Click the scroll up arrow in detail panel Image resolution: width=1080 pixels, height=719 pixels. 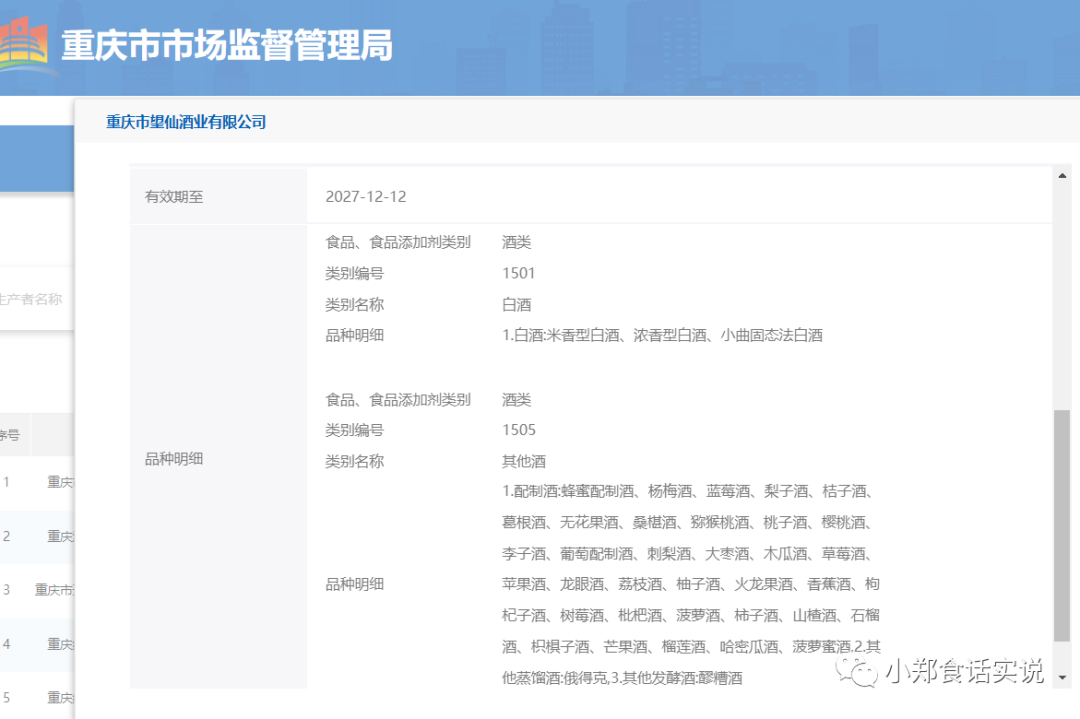(x=1062, y=176)
